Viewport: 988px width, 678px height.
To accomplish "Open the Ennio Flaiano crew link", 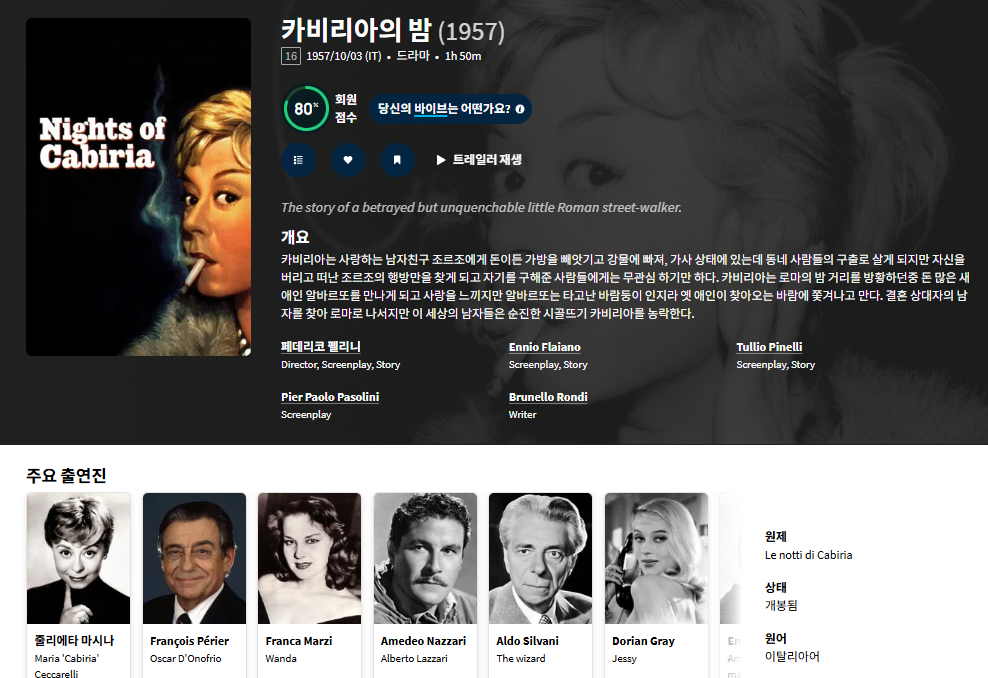I will 544,347.
